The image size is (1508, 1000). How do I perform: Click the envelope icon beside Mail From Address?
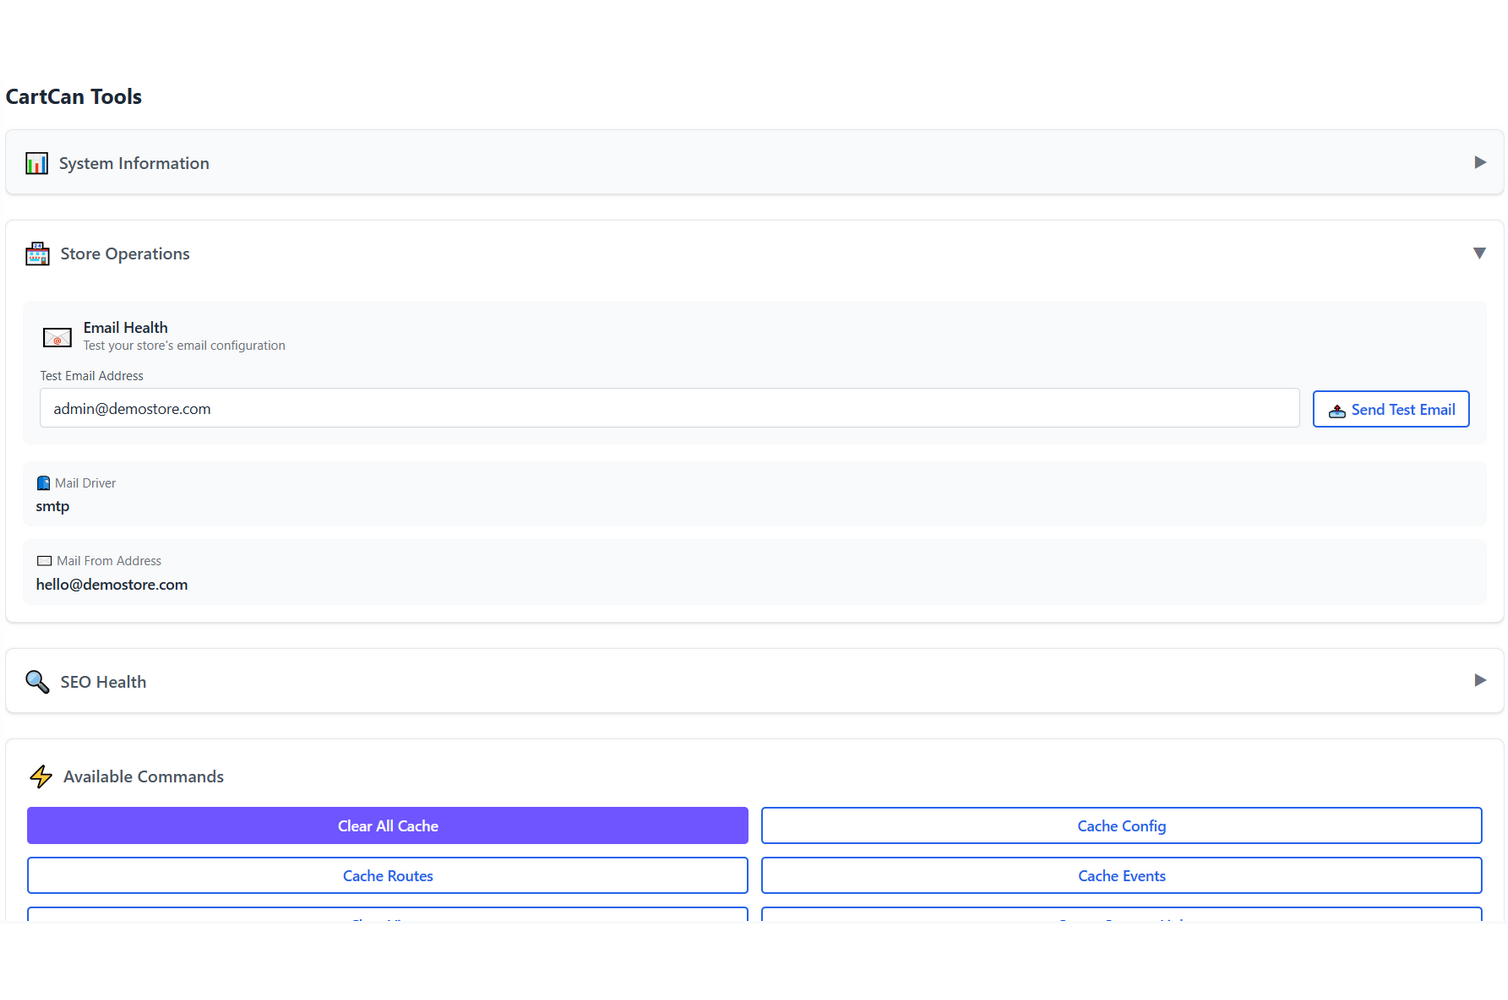[43, 560]
